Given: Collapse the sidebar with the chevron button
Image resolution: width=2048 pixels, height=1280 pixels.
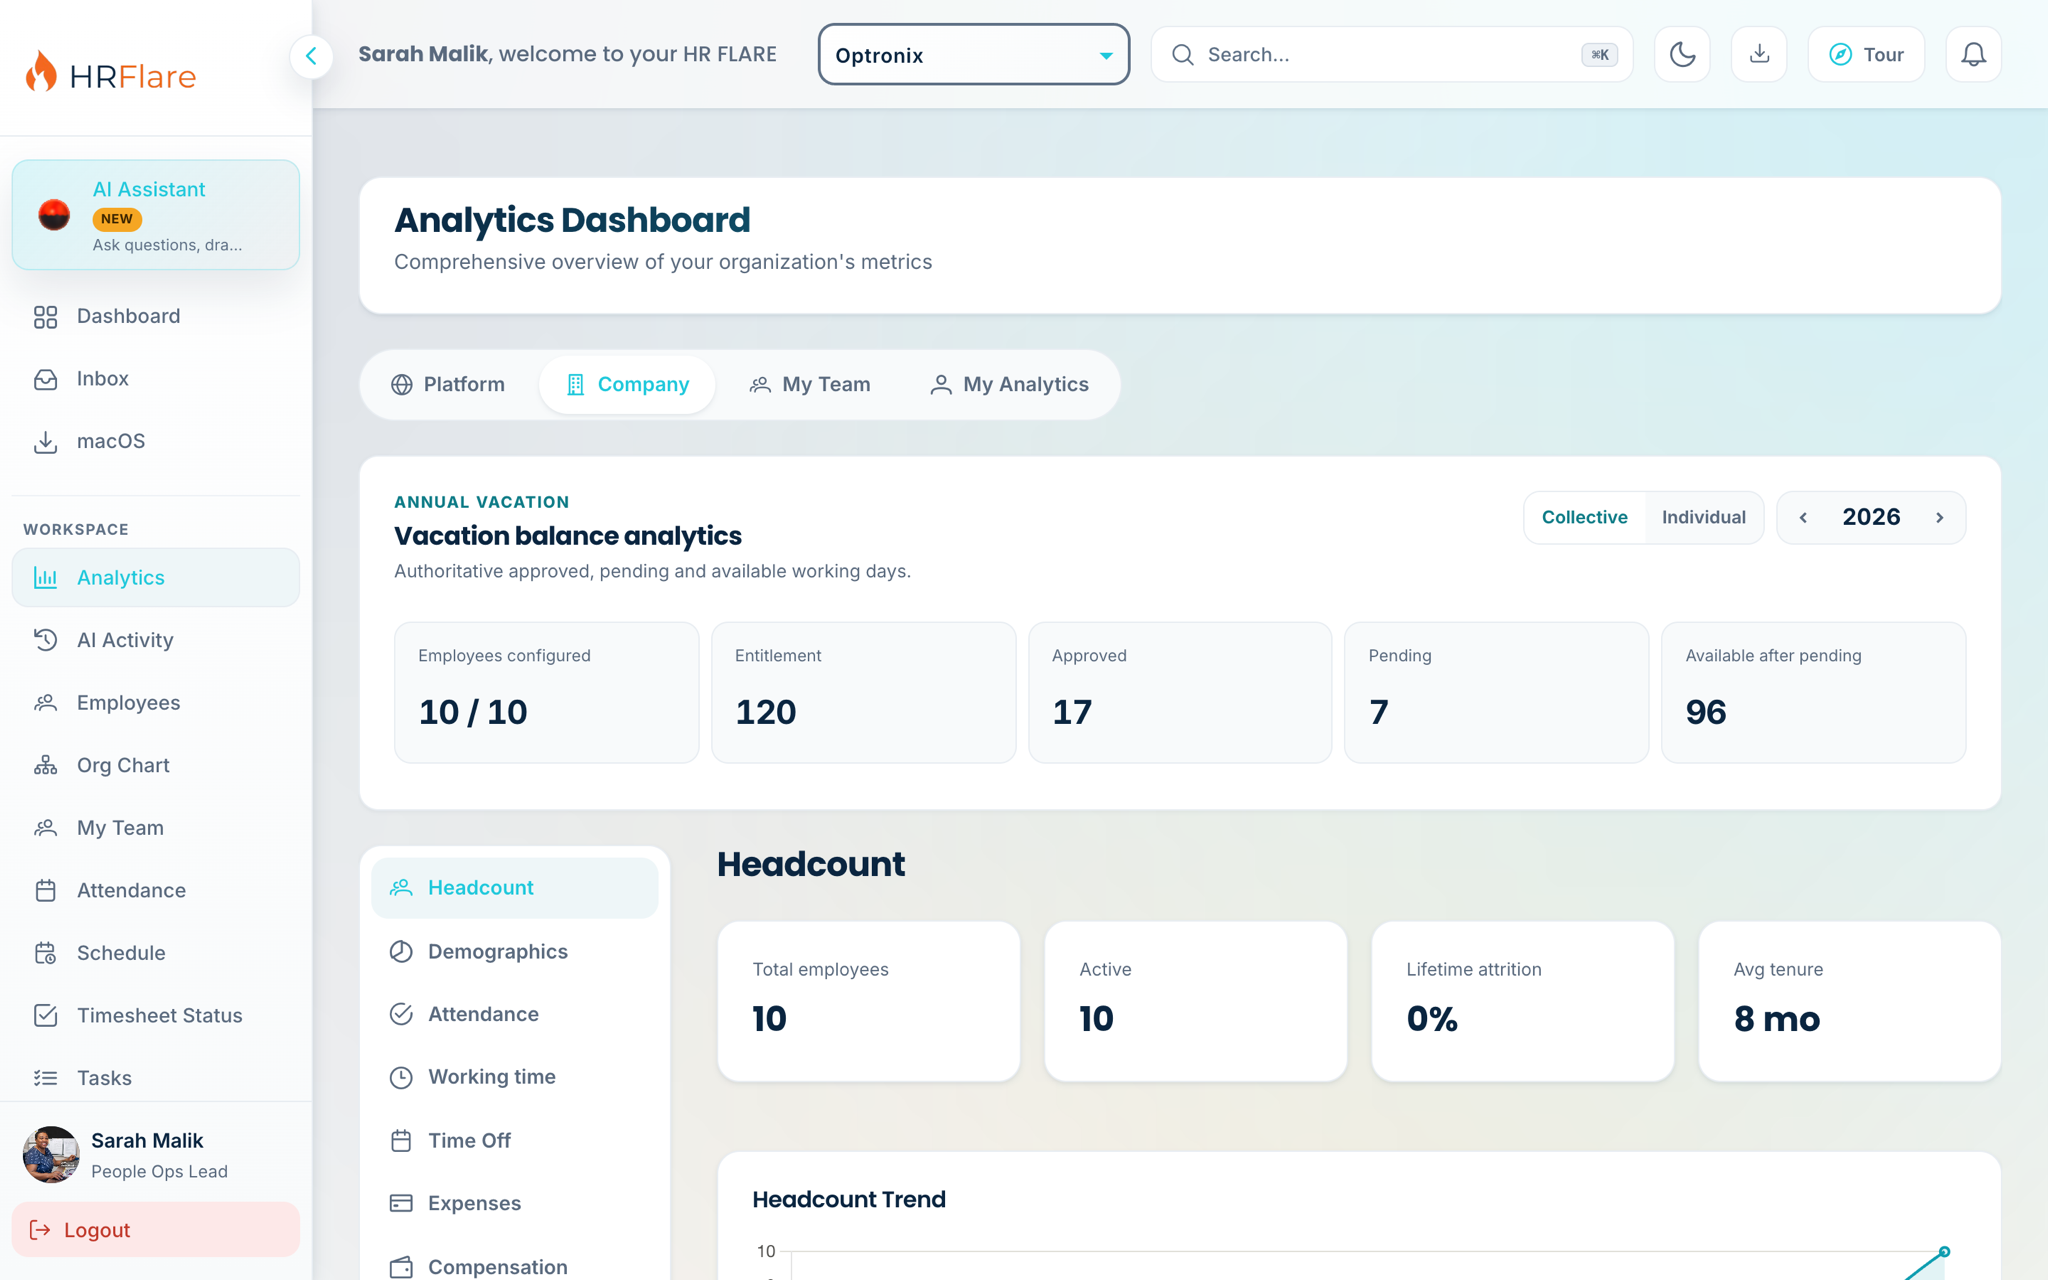Looking at the screenshot, I should point(311,56).
